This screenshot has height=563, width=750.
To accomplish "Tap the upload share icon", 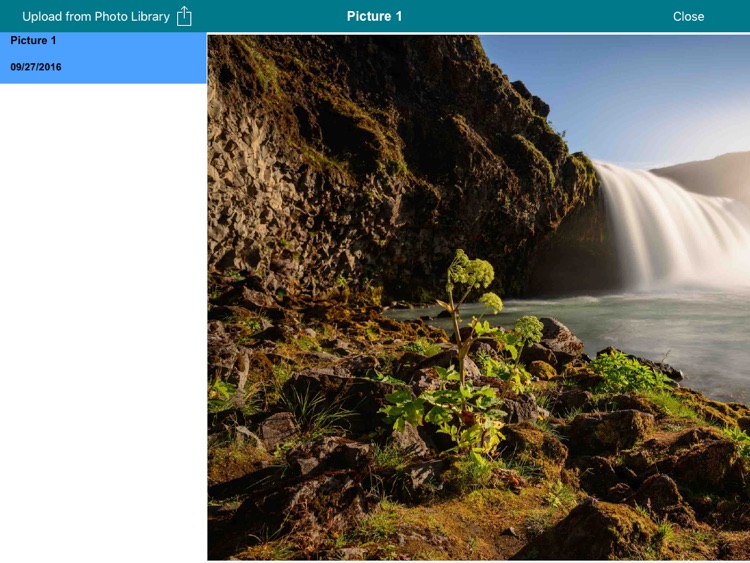I will coord(184,16).
